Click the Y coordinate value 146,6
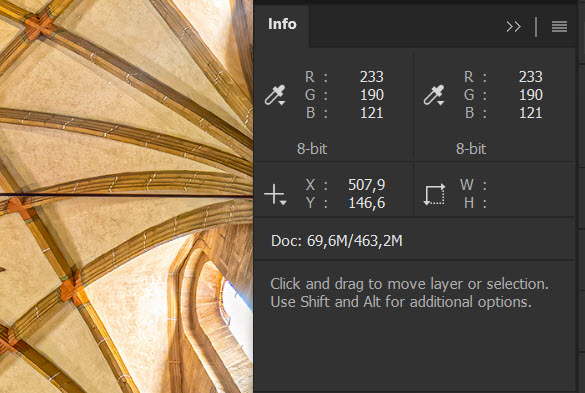This screenshot has height=393, width=585. (366, 203)
